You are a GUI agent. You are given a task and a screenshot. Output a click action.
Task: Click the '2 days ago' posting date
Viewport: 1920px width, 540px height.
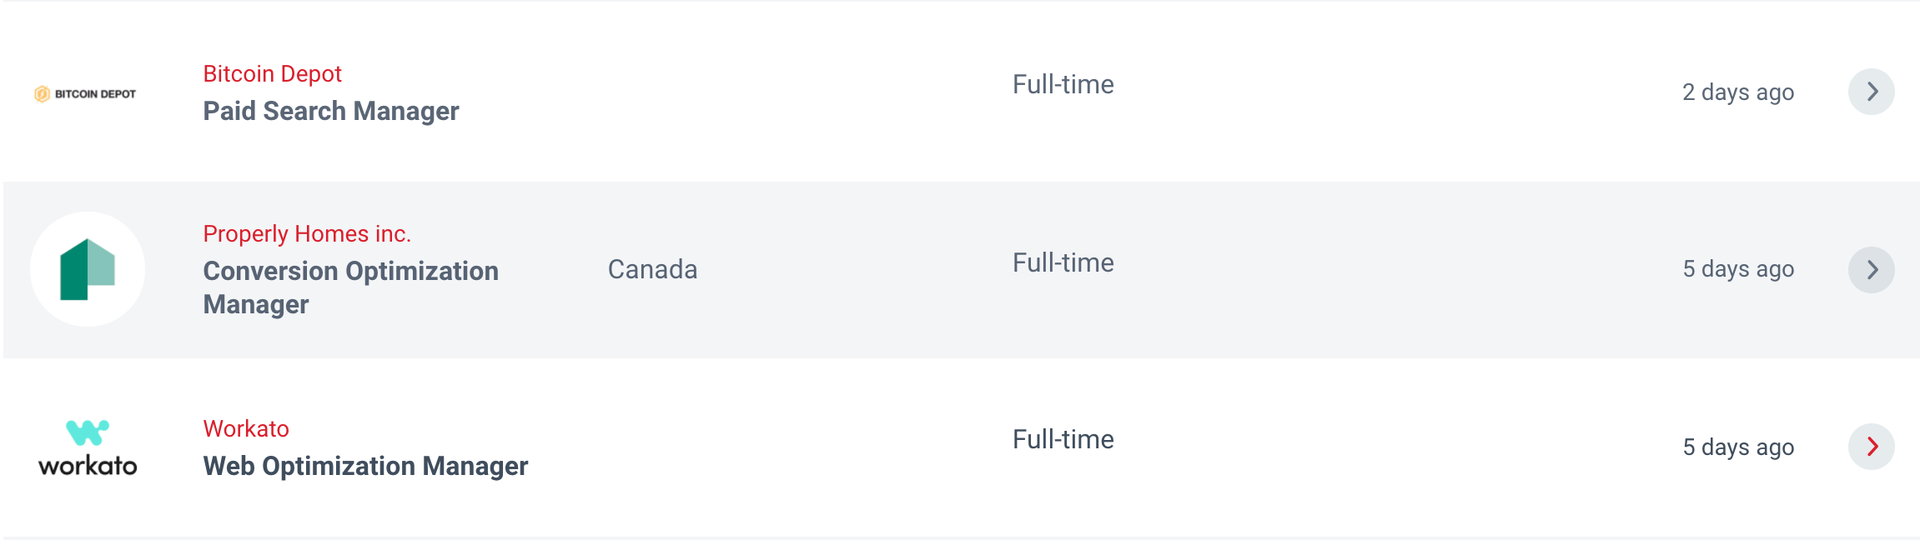(1738, 92)
